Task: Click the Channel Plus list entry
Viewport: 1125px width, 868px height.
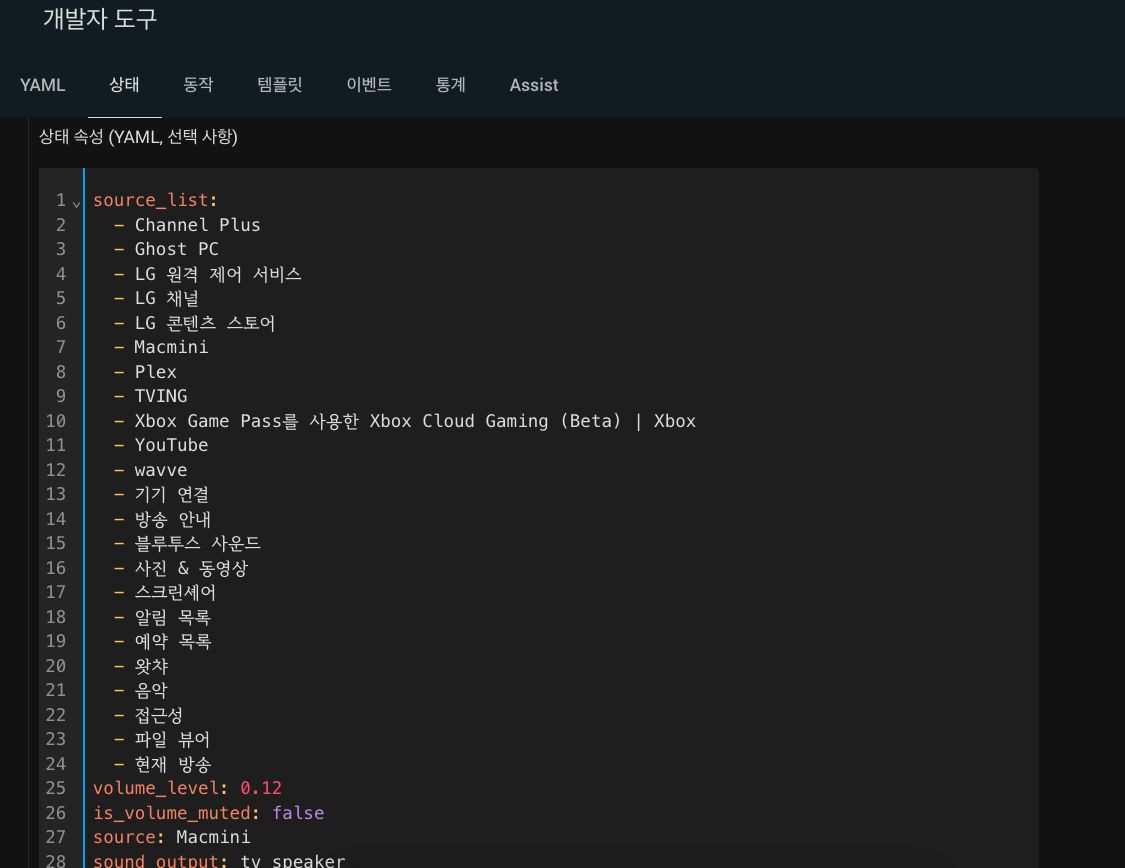Action: point(197,225)
